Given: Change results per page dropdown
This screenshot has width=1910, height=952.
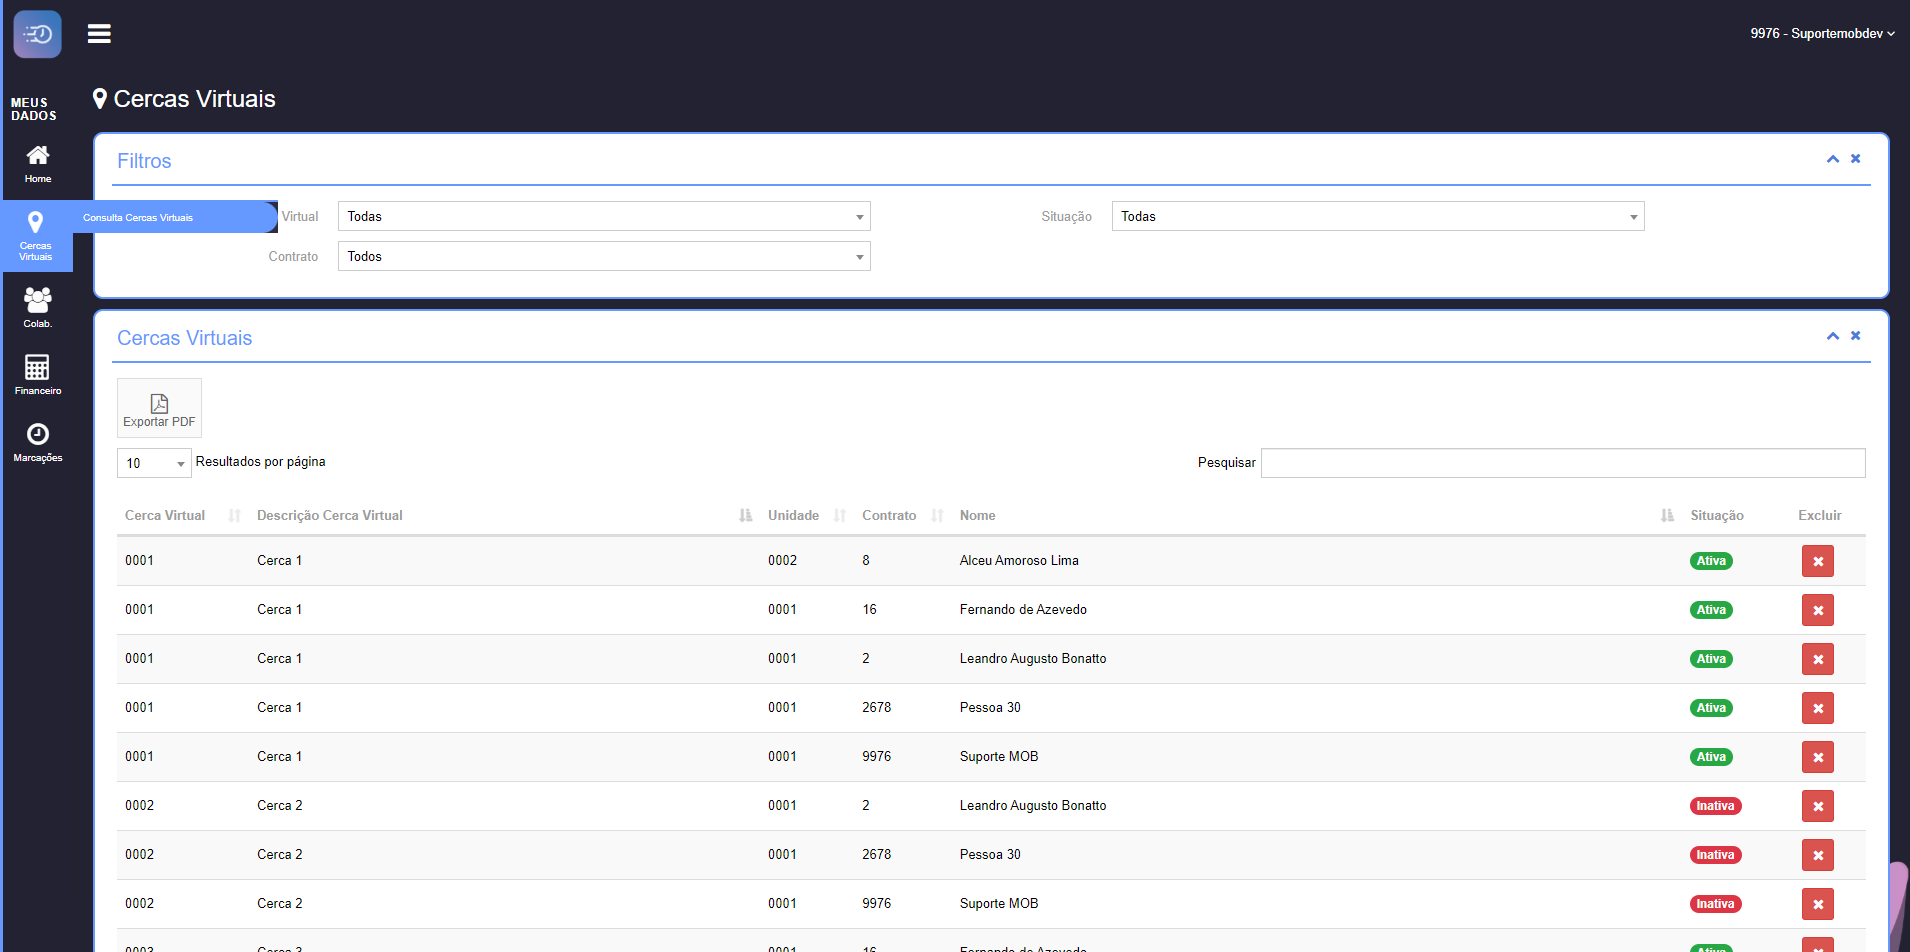Looking at the screenshot, I should pyautogui.click(x=154, y=463).
